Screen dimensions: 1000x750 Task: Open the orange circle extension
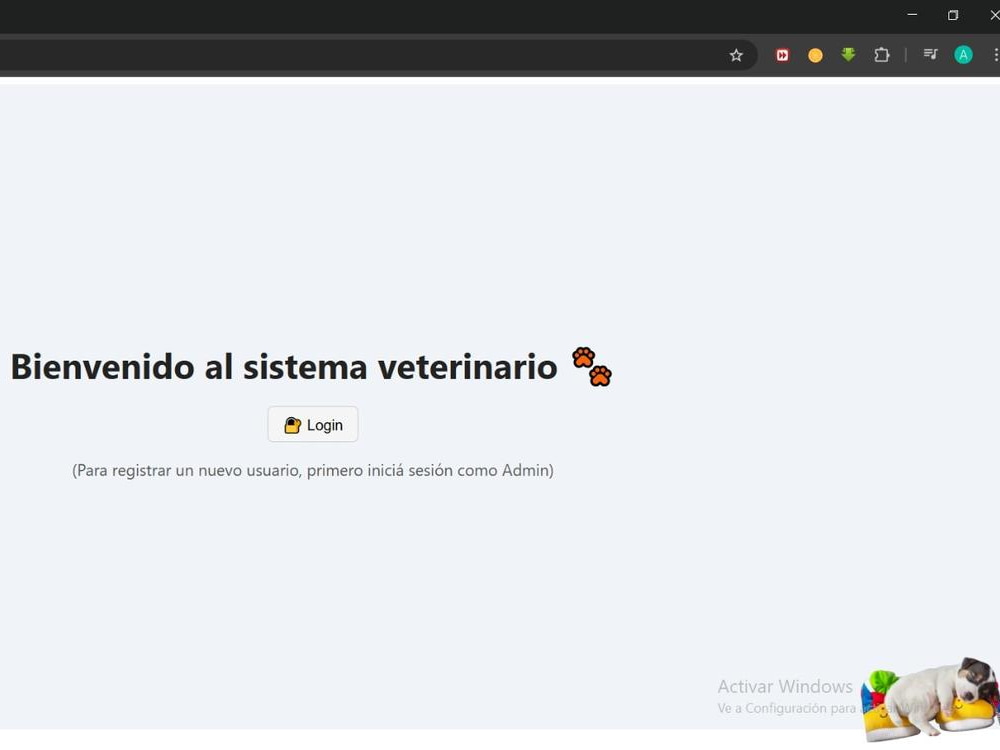tap(815, 55)
